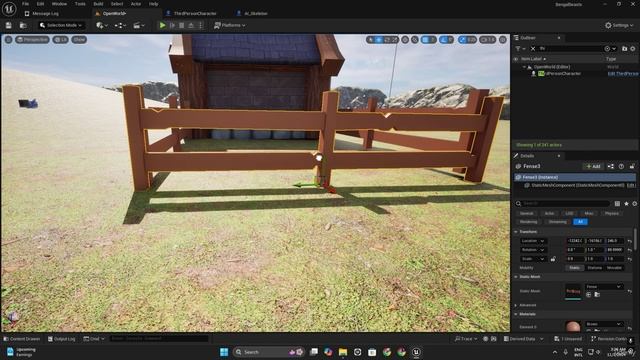Click the Add component button
Screen dimensions: 640x360
(x=593, y=166)
